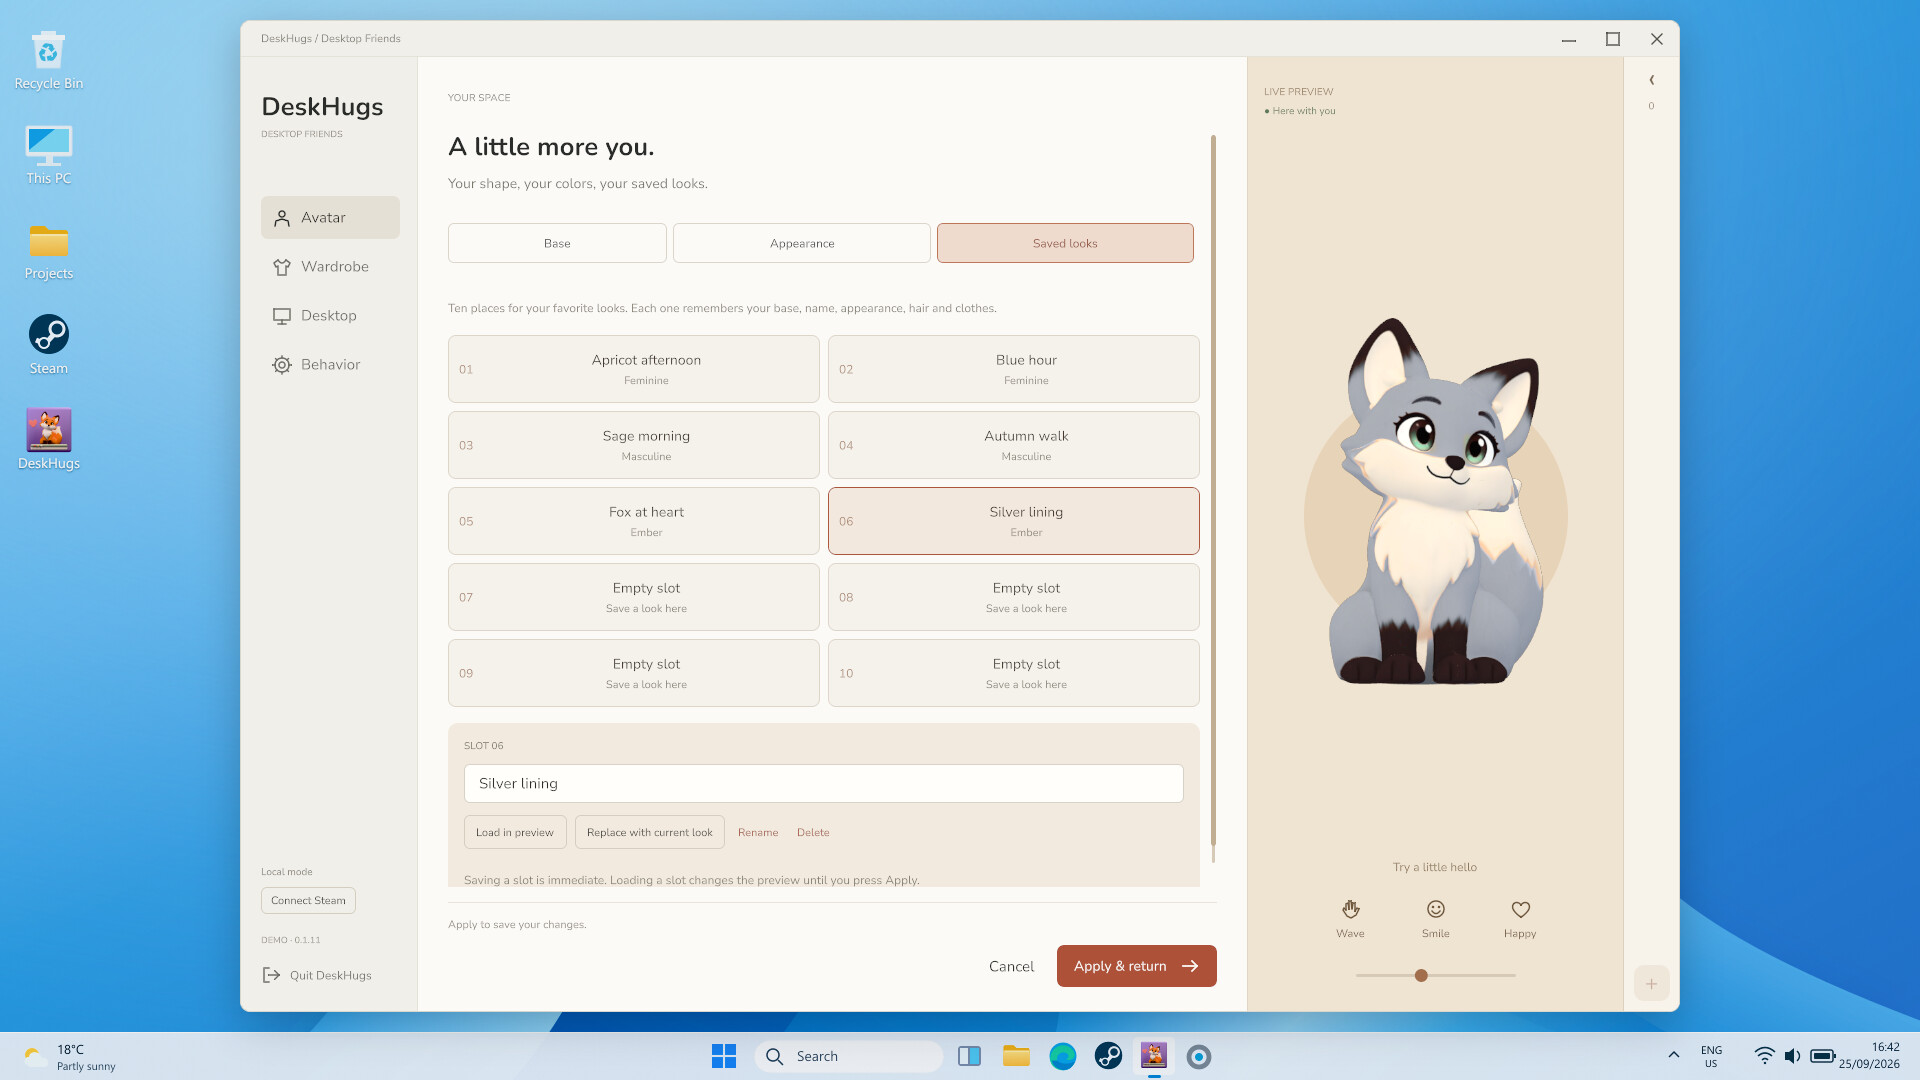Image resolution: width=1920 pixels, height=1080 pixels.
Task: Open the Wardrobe section in sidebar
Action: (x=330, y=267)
